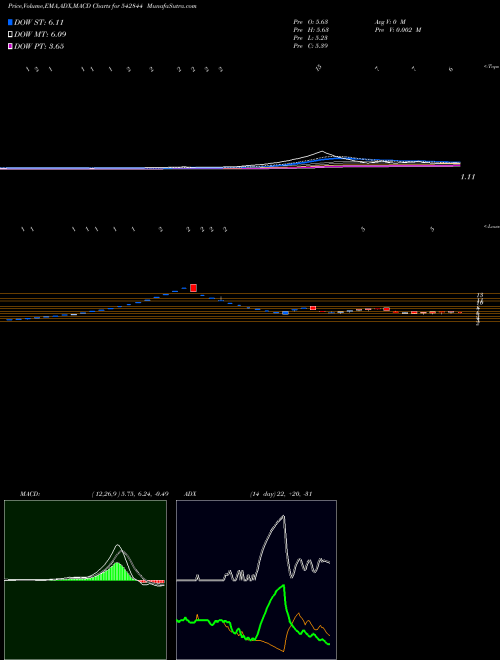Open the ADX line chart panel

(256, 580)
